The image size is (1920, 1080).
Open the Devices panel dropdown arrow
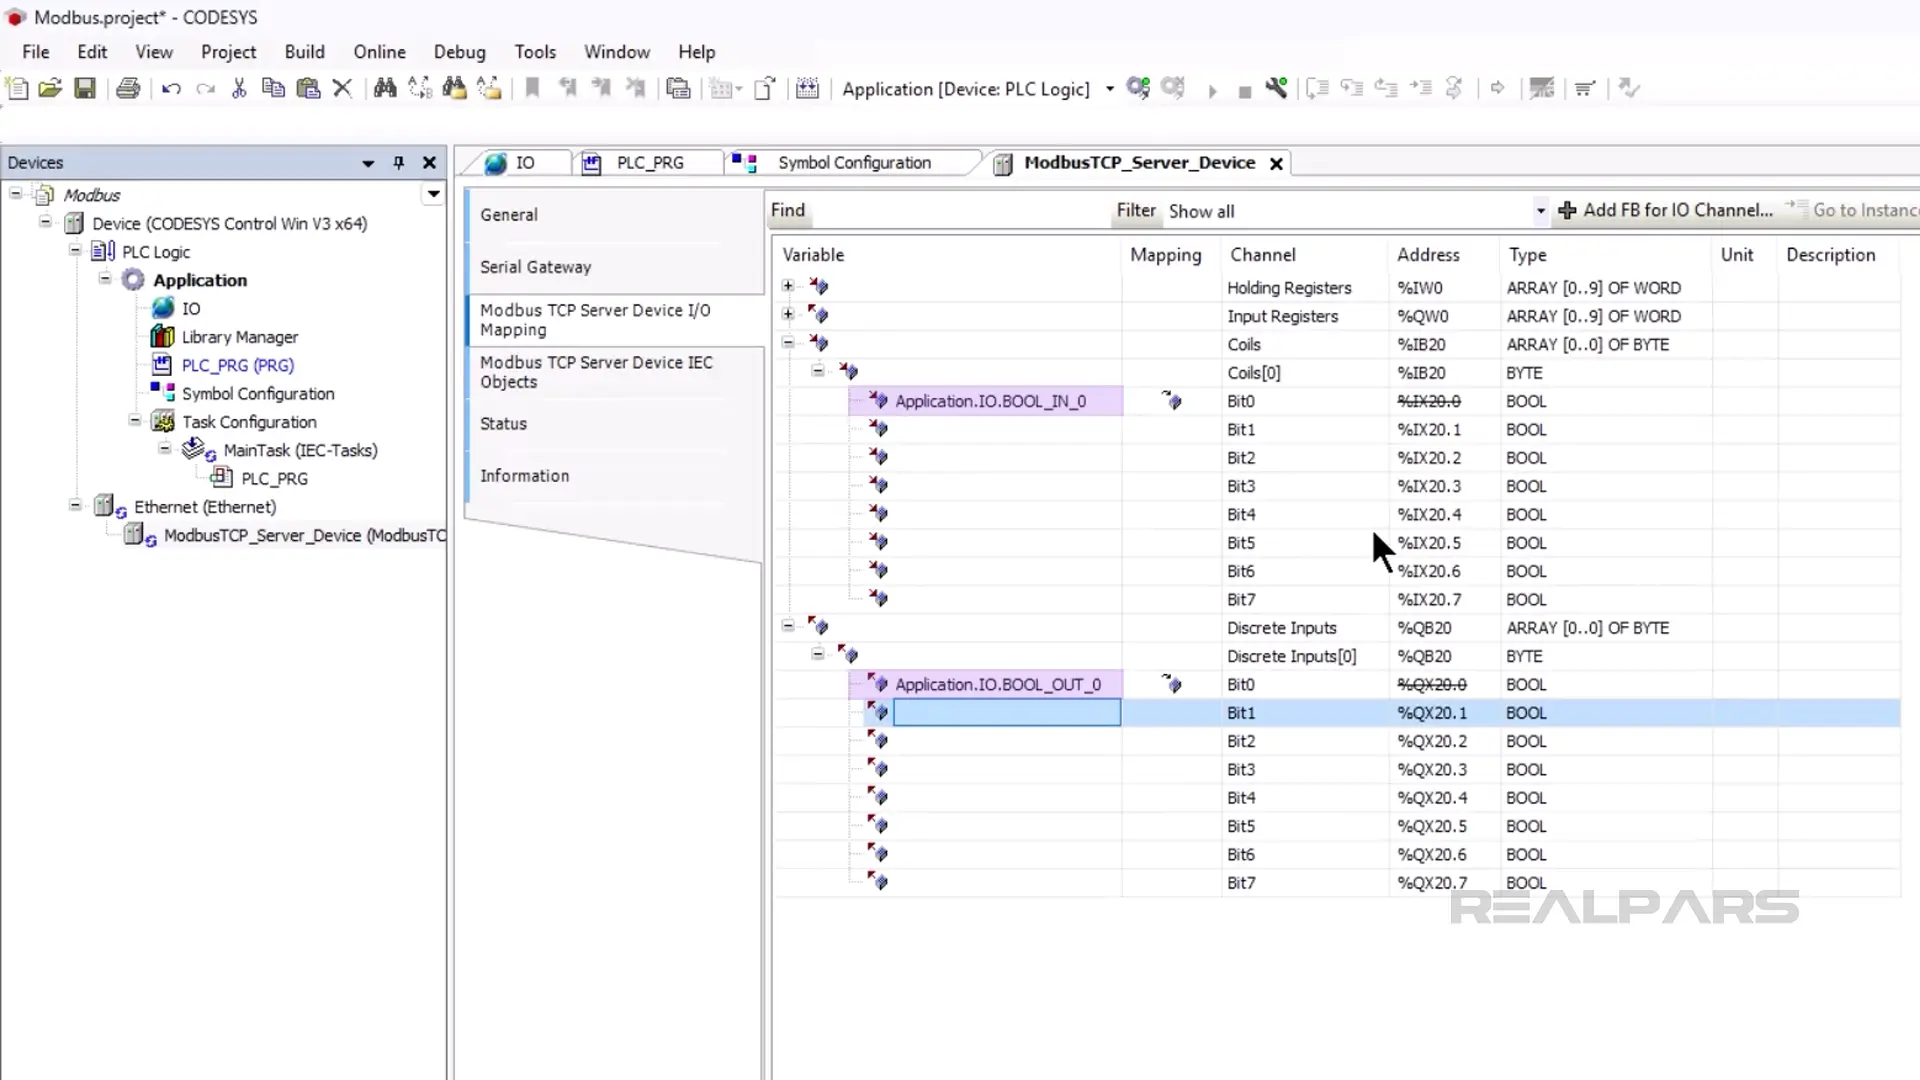pyautogui.click(x=368, y=163)
